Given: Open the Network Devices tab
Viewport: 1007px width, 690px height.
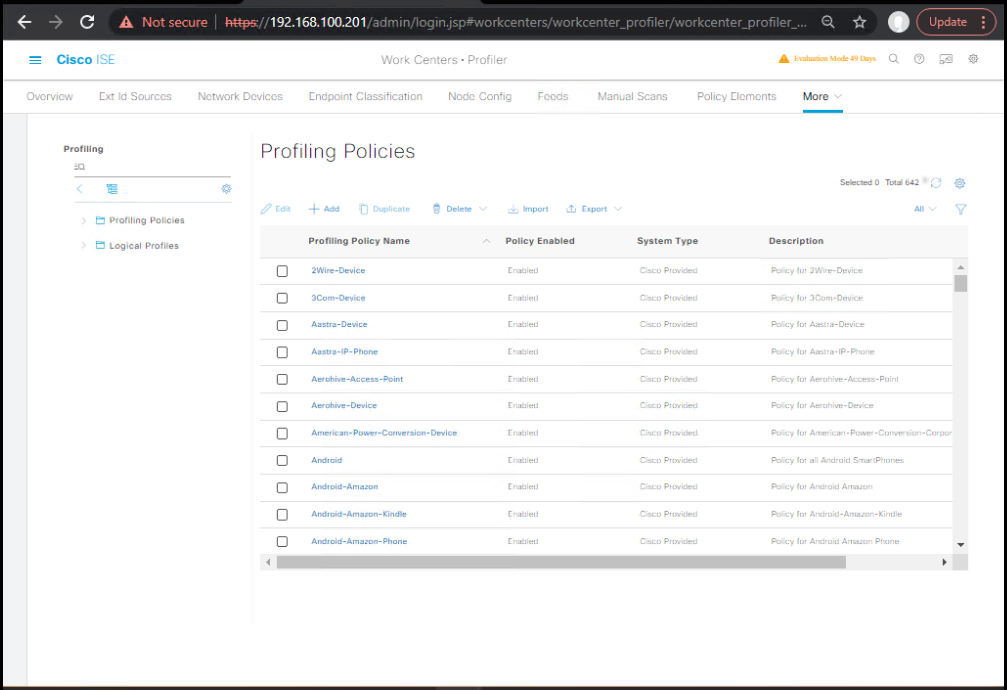Looking at the screenshot, I should click(240, 96).
